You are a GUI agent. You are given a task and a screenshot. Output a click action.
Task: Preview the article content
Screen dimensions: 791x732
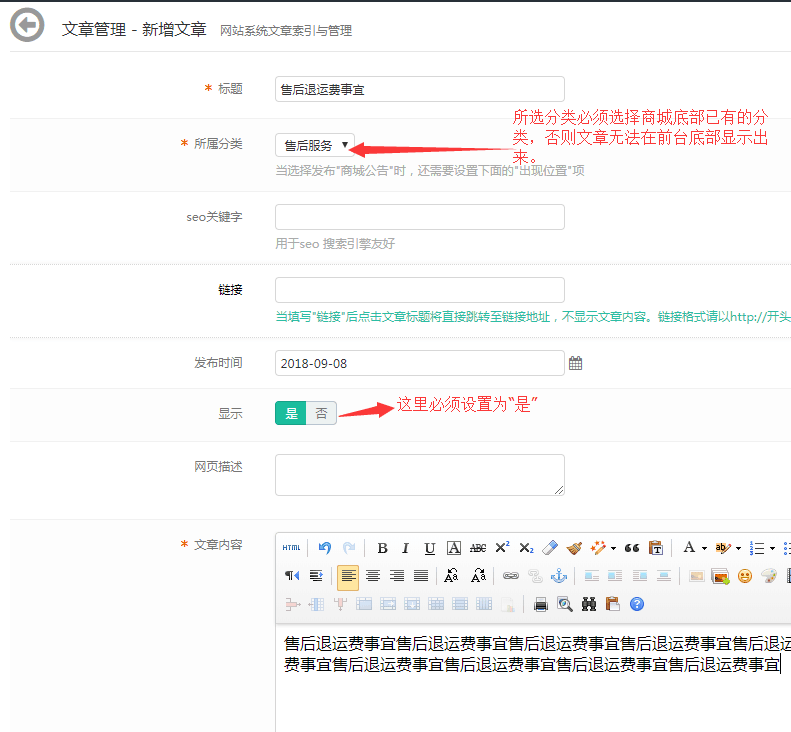pyautogui.click(x=564, y=604)
